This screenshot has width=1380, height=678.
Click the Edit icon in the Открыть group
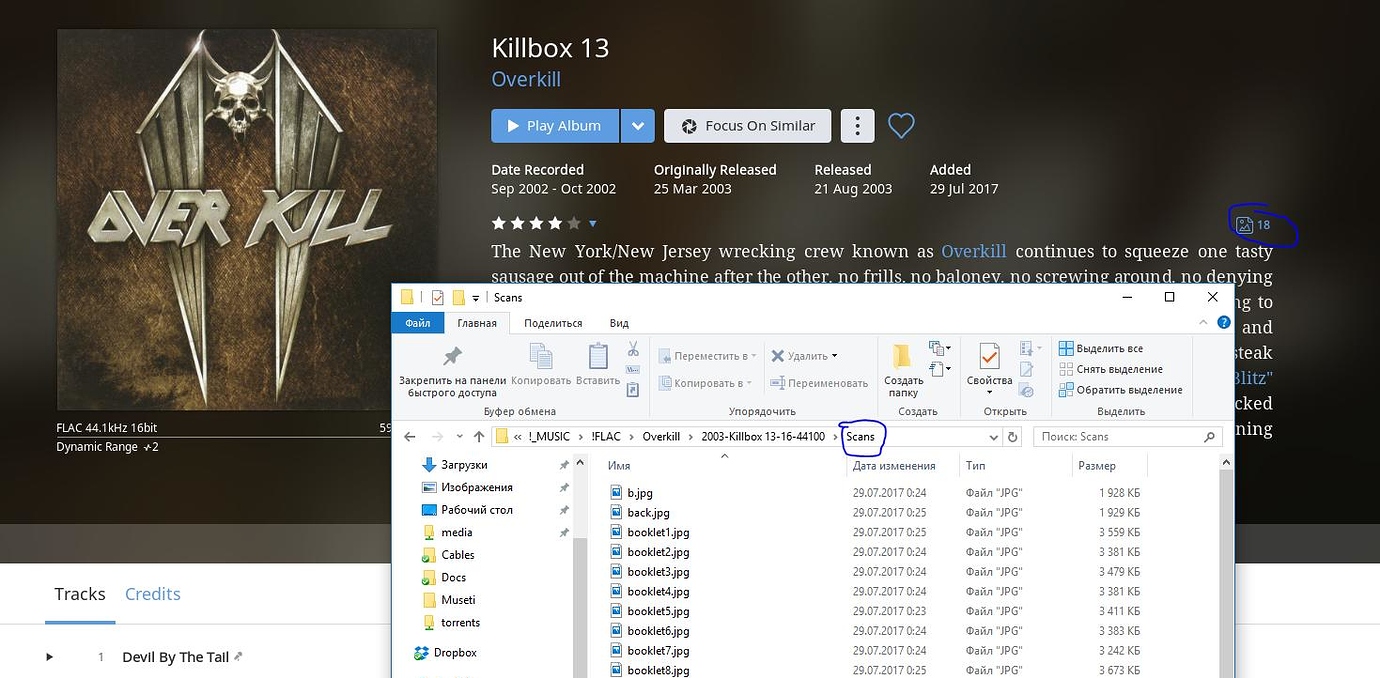(x=1026, y=369)
